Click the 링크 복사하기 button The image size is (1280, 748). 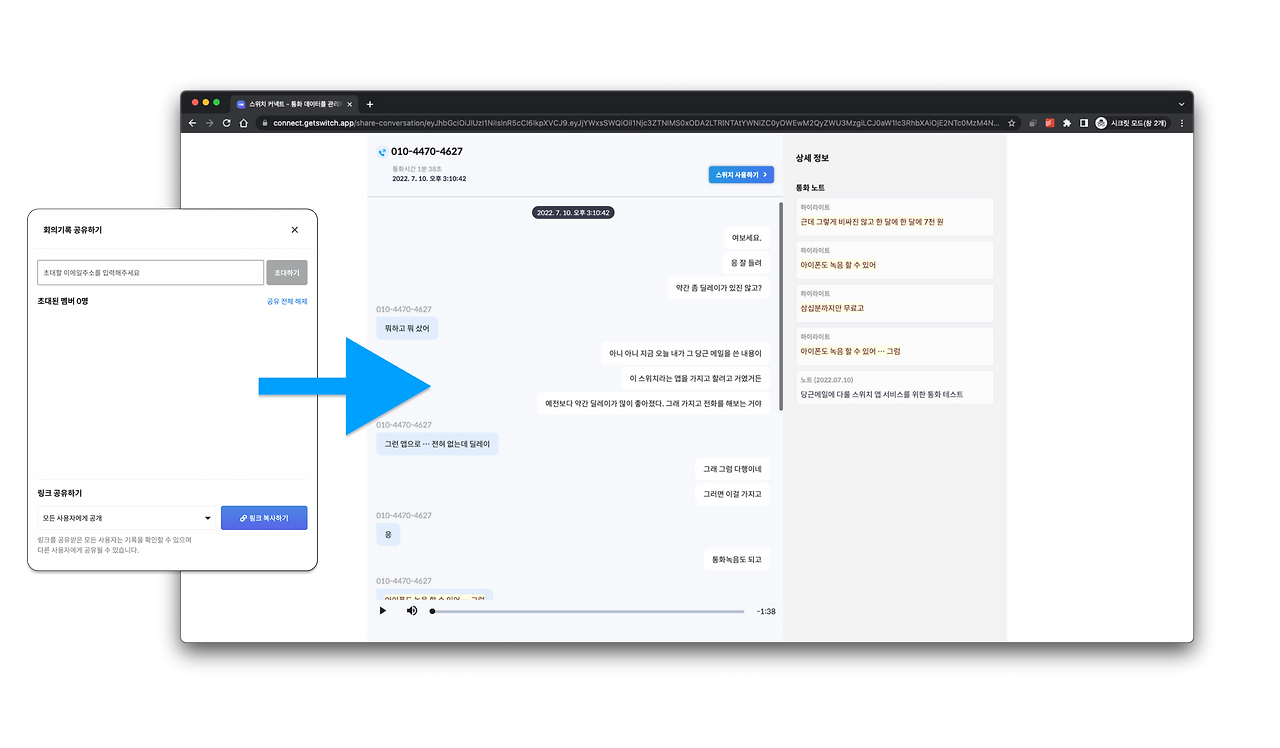264,518
